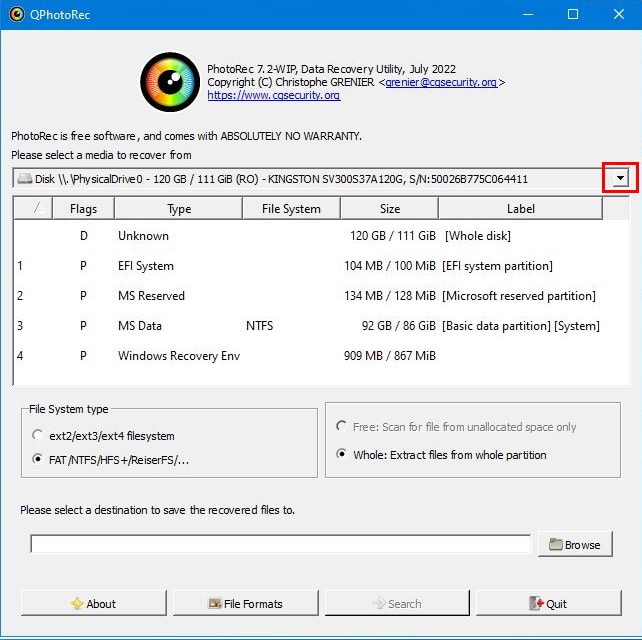642x640 pixels.
Task: Click the star icon on About button
Action: (x=77, y=603)
